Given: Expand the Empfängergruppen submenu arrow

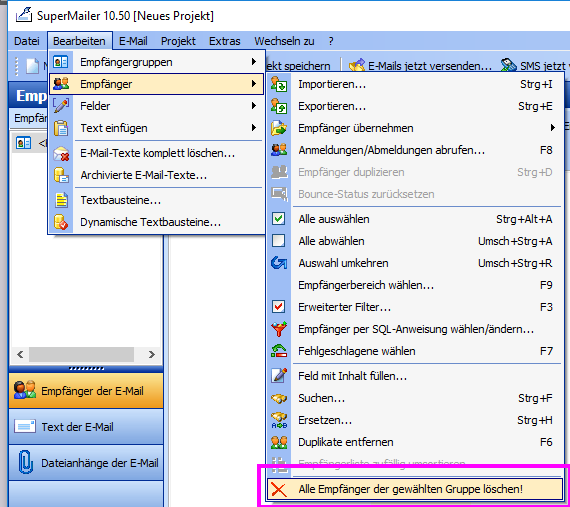Looking at the screenshot, I should click(254, 62).
